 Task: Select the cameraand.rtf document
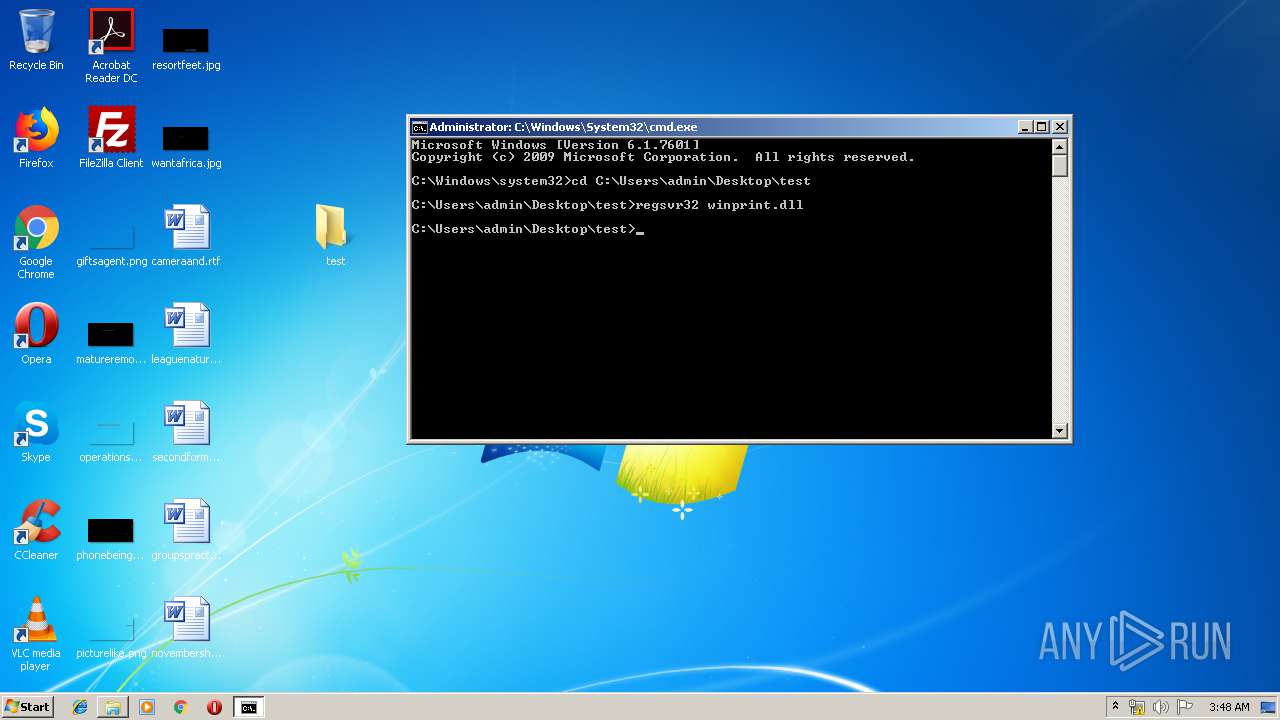186,237
